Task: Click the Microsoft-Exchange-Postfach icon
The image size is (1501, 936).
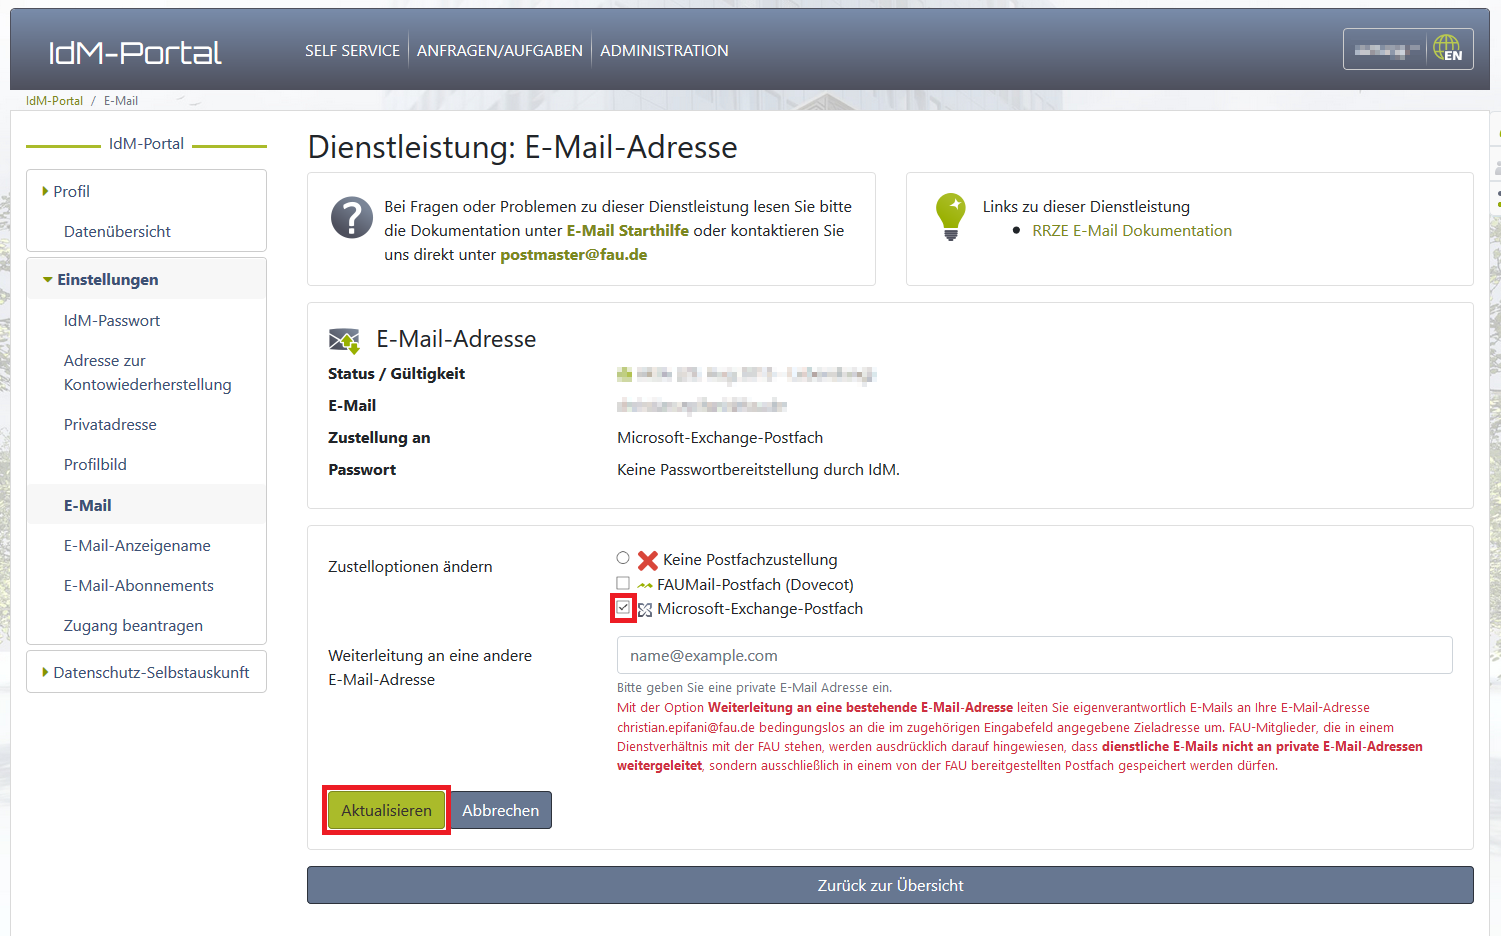Action: (645, 609)
